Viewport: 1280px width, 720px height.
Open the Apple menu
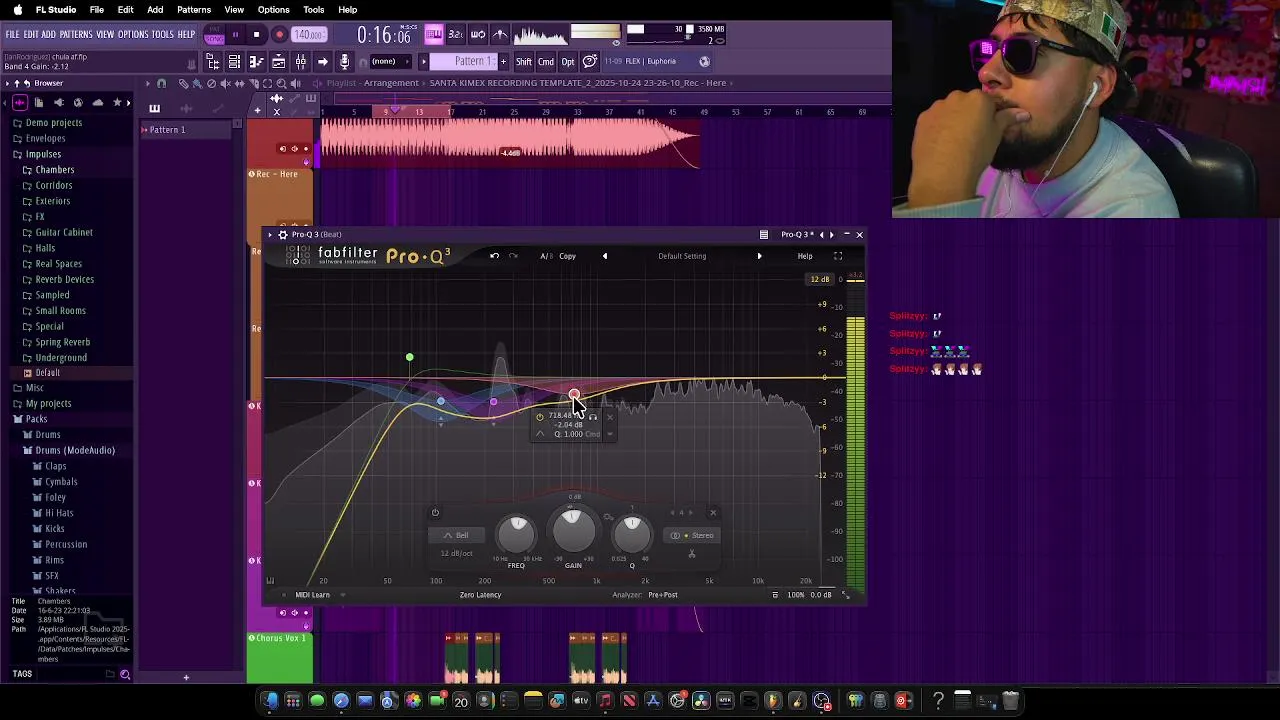coord(17,10)
